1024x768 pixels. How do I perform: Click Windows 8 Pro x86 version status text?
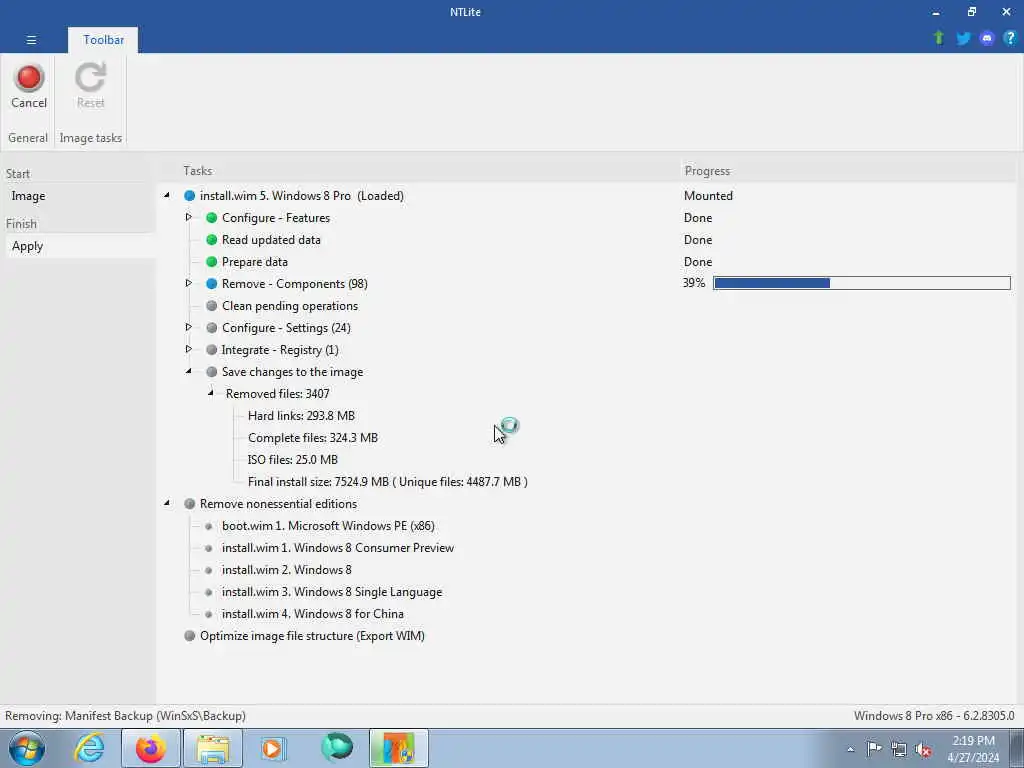point(934,716)
